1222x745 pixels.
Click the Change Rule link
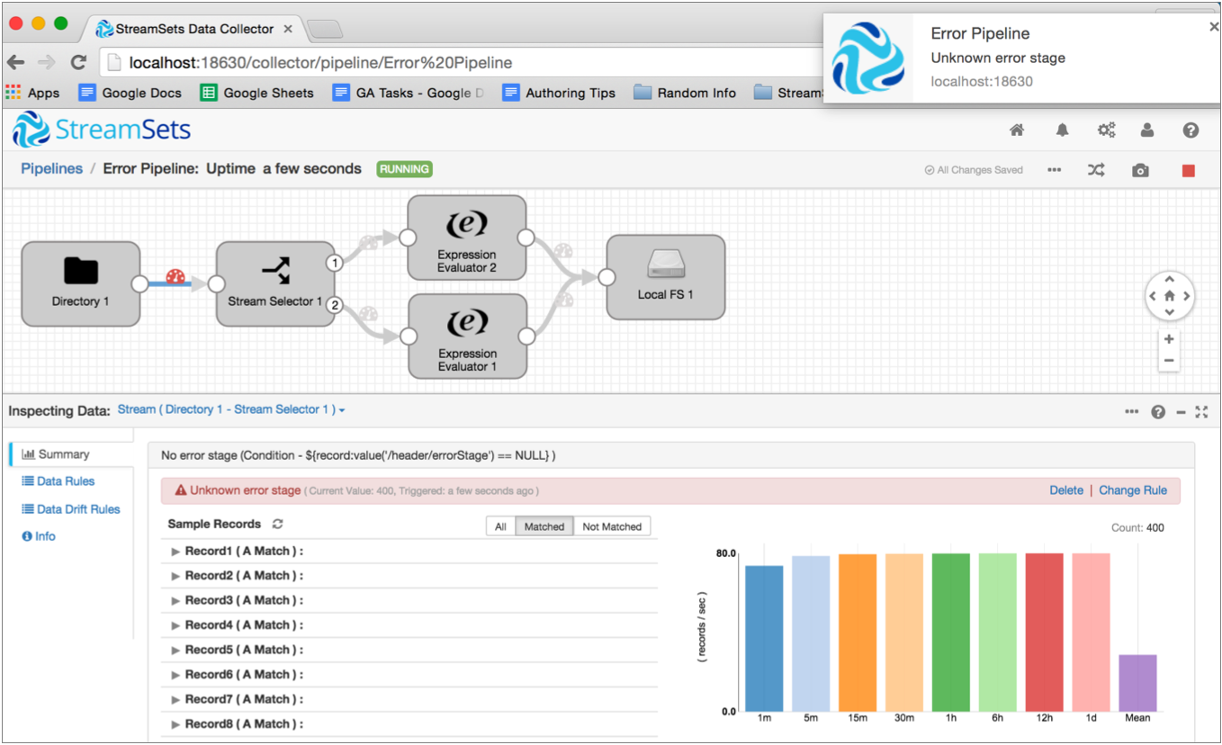1133,490
